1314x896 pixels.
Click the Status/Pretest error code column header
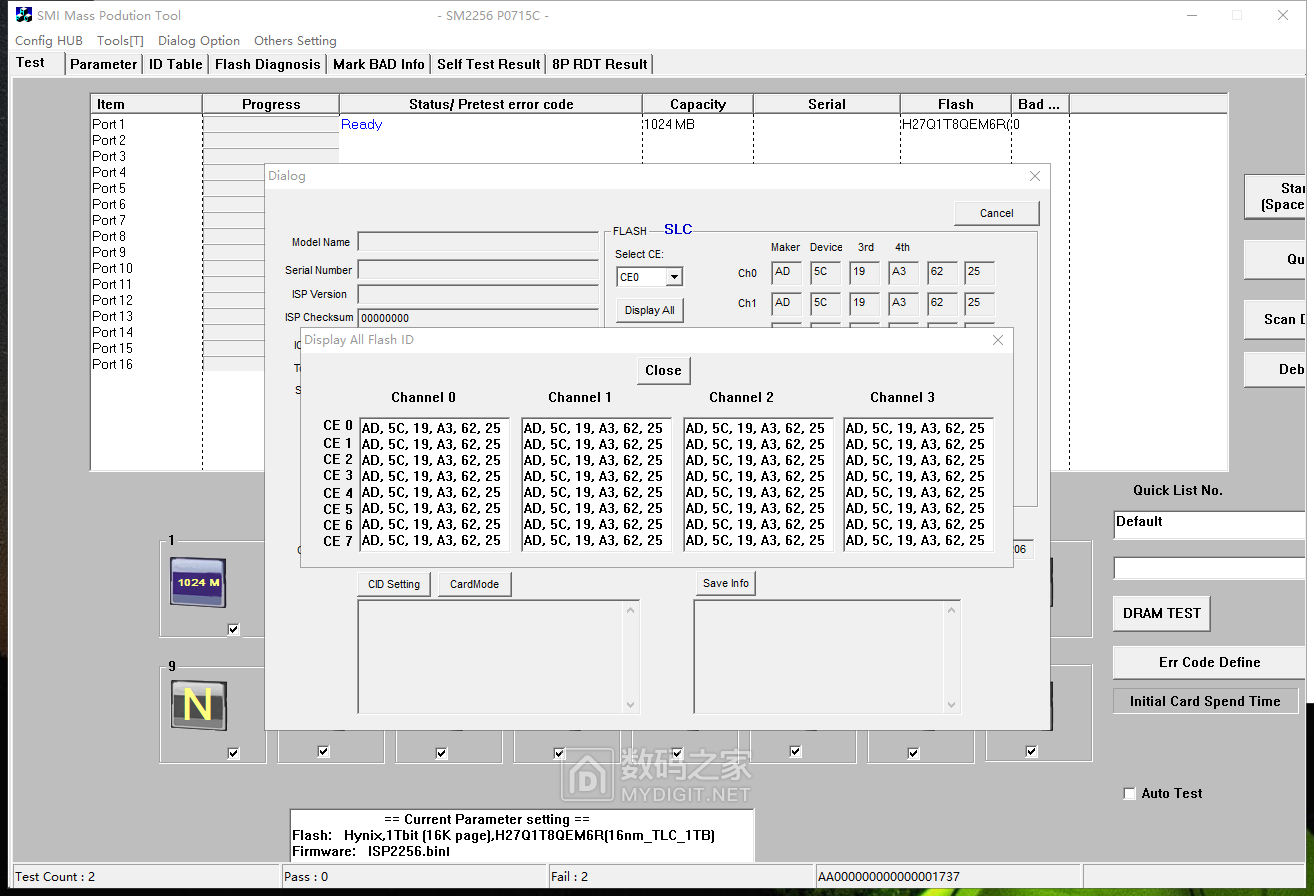point(491,104)
